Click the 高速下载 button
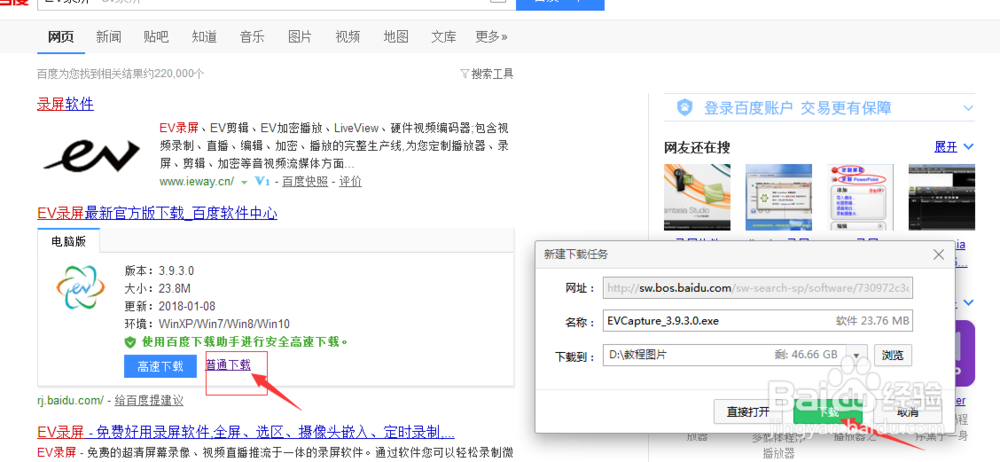Screen dimensions: 1000x462 [160, 366]
